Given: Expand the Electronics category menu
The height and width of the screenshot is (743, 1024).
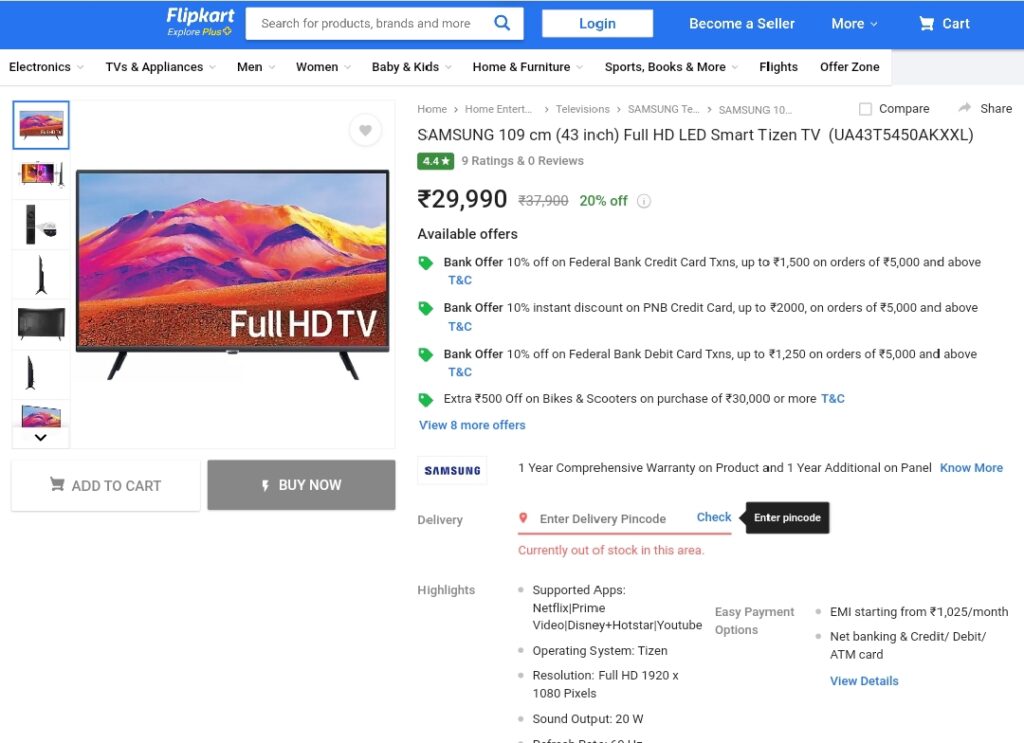Looking at the screenshot, I should pyautogui.click(x=46, y=67).
